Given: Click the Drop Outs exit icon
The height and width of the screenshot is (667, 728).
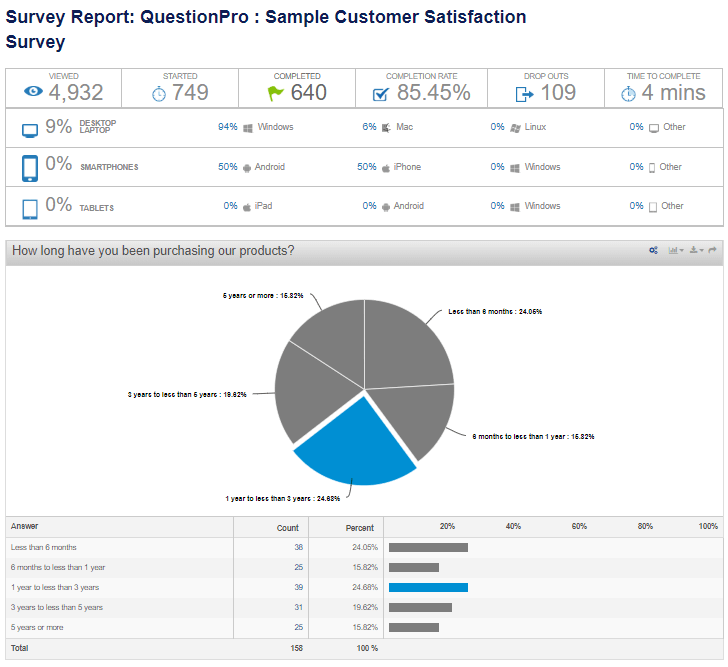Looking at the screenshot, I should pyautogui.click(x=524, y=94).
